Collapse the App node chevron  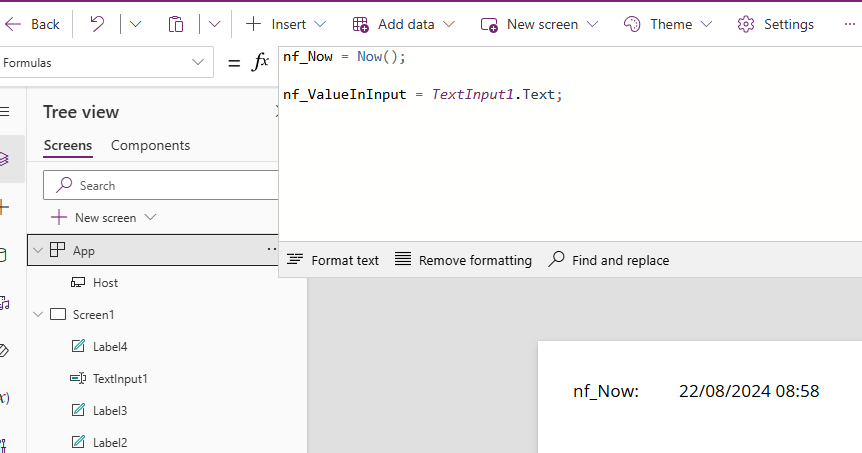pyautogui.click(x=38, y=251)
